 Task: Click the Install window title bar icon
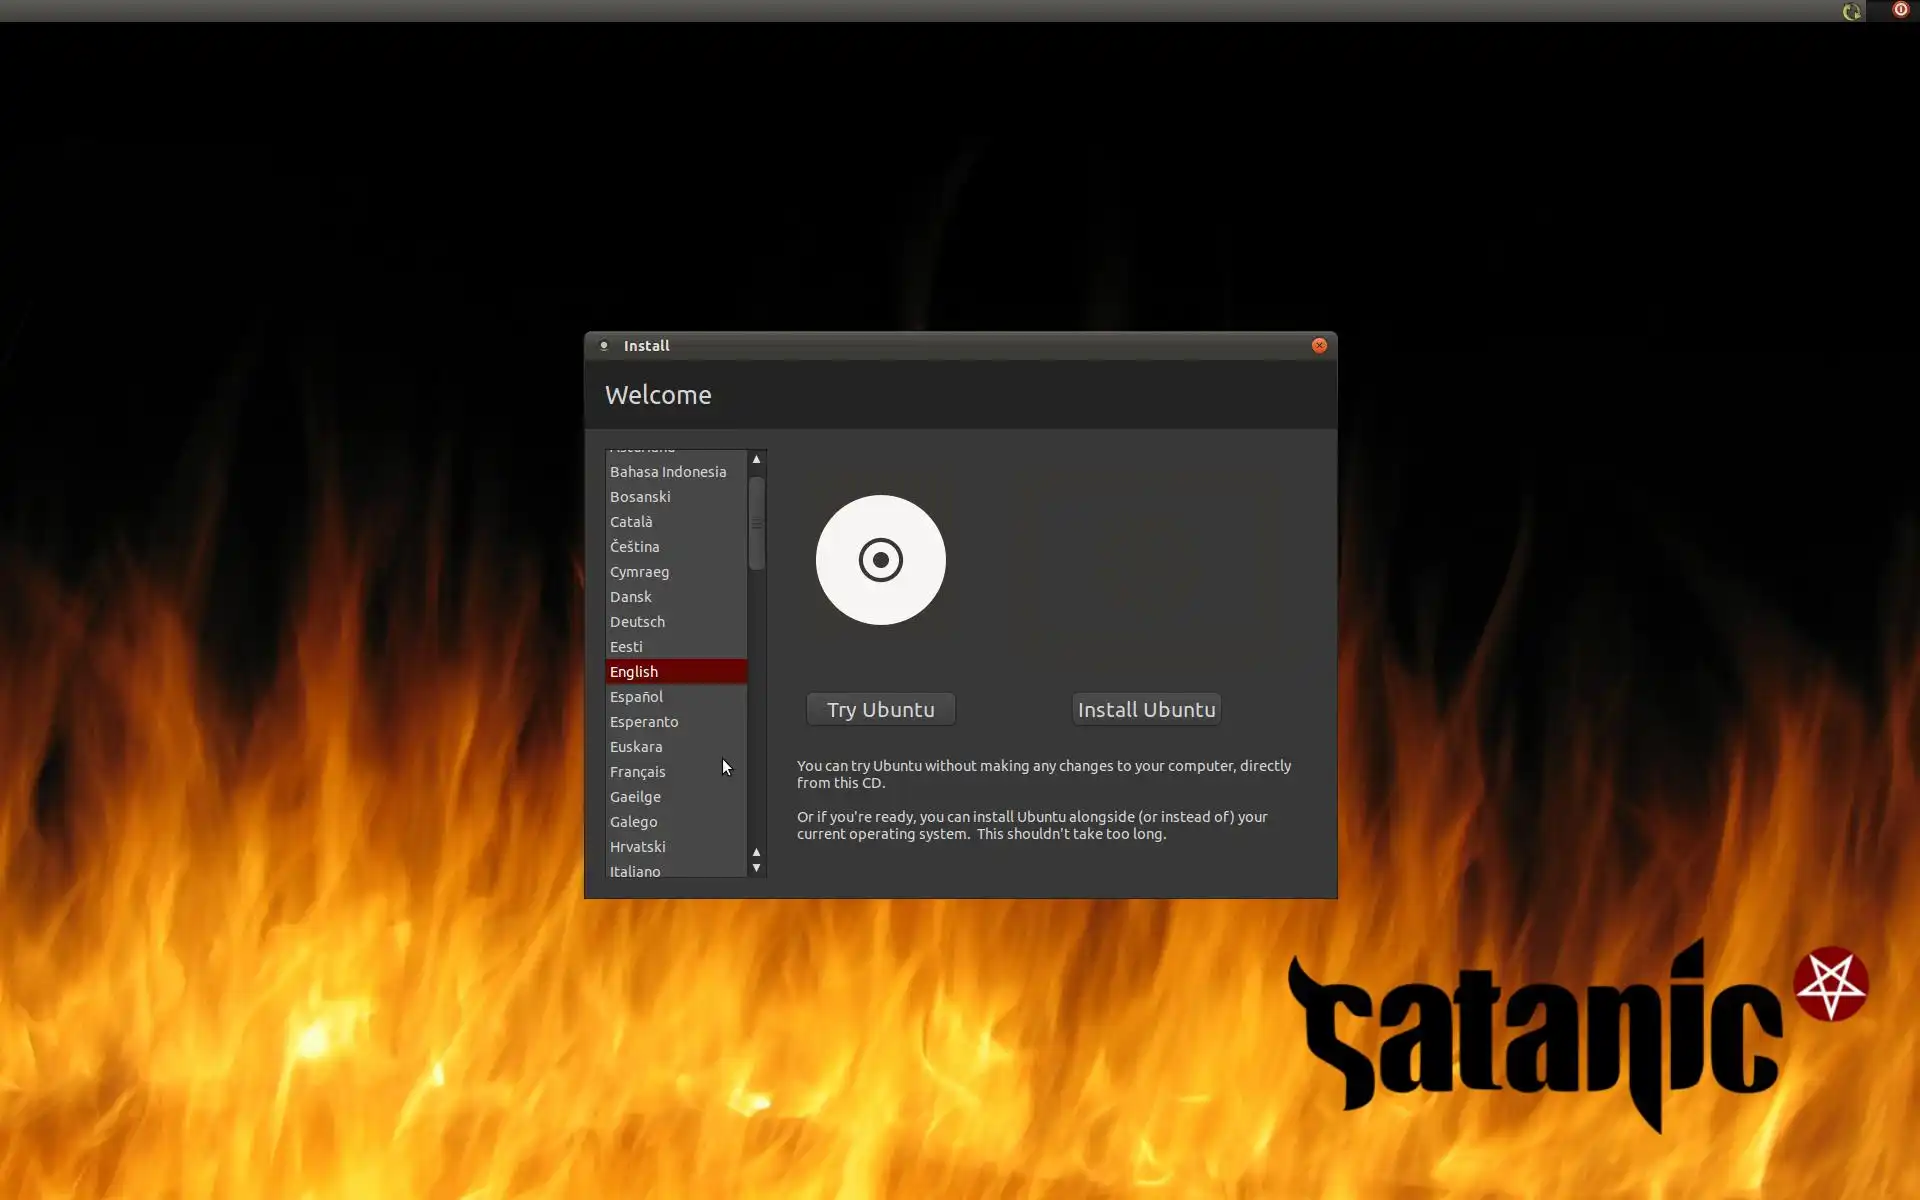pyautogui.click(x=604, y=345)
